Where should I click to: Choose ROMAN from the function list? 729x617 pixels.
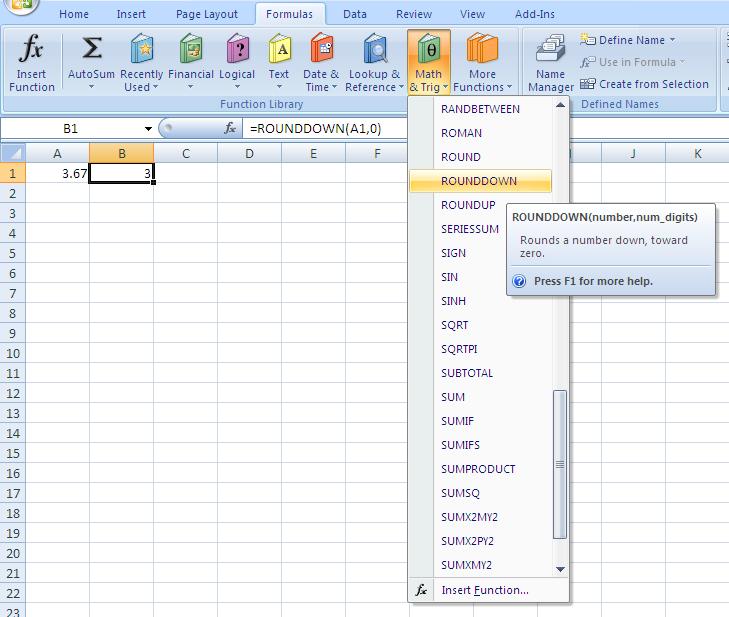(x=480, y=133)
